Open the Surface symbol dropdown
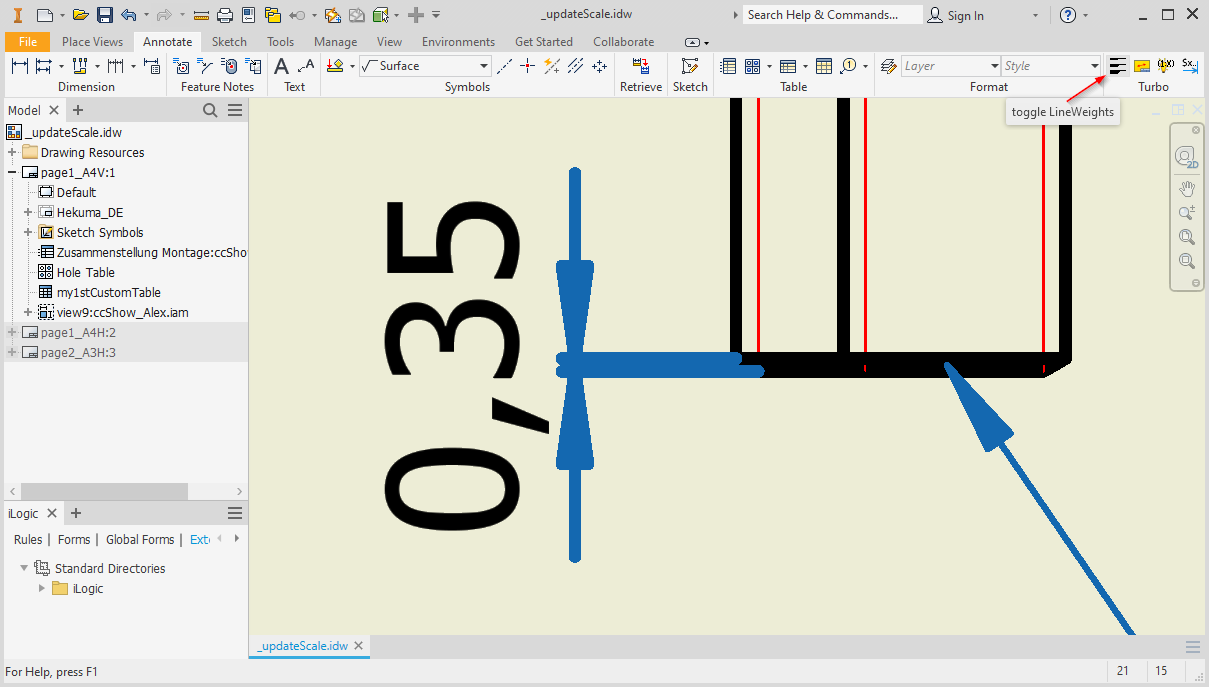The width and height of the screenshot is (1209, 687). [484, 66]
